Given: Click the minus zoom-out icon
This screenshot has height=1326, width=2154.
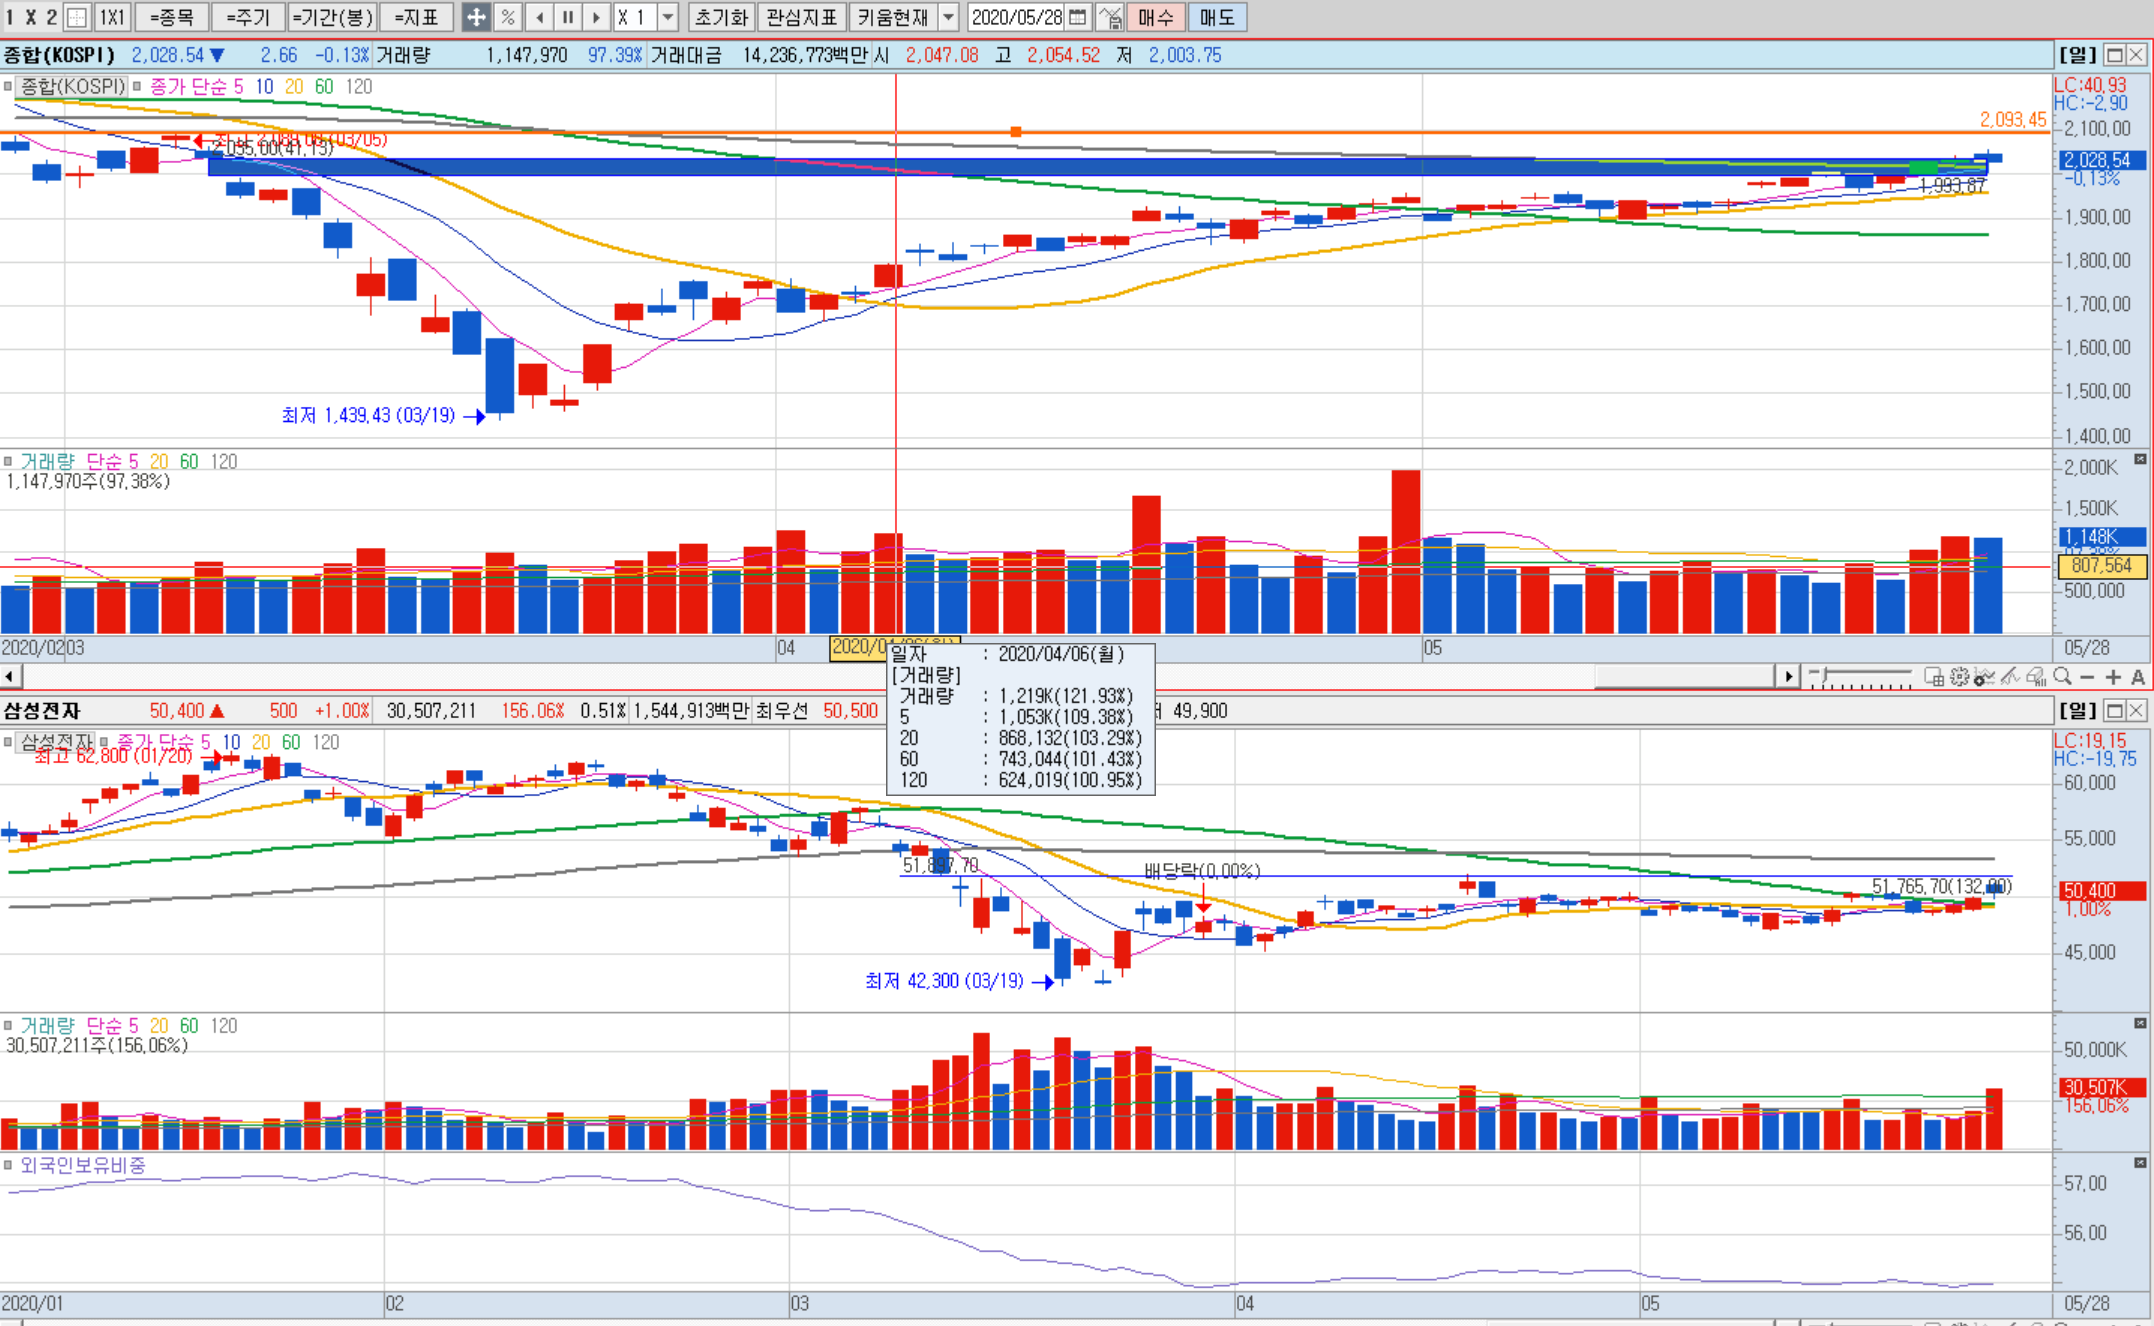Looking at the screenshot, I should [2087, 677].
